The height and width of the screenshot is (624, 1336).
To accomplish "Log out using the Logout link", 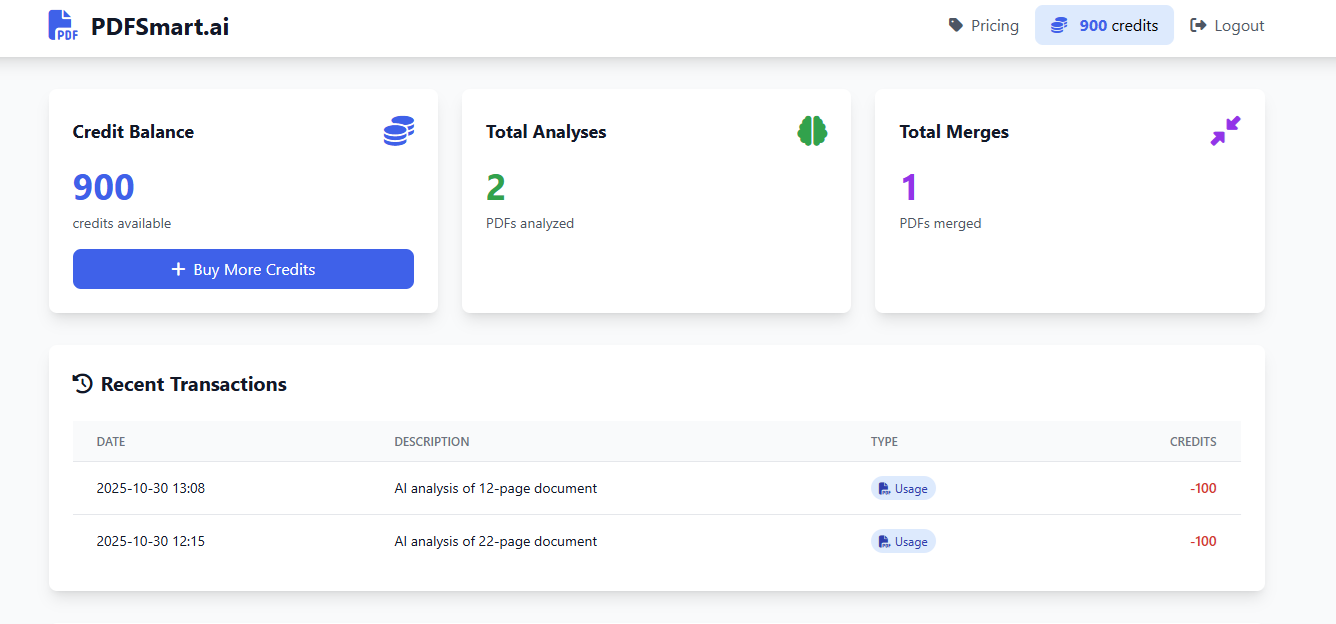I will point(1227,25).
